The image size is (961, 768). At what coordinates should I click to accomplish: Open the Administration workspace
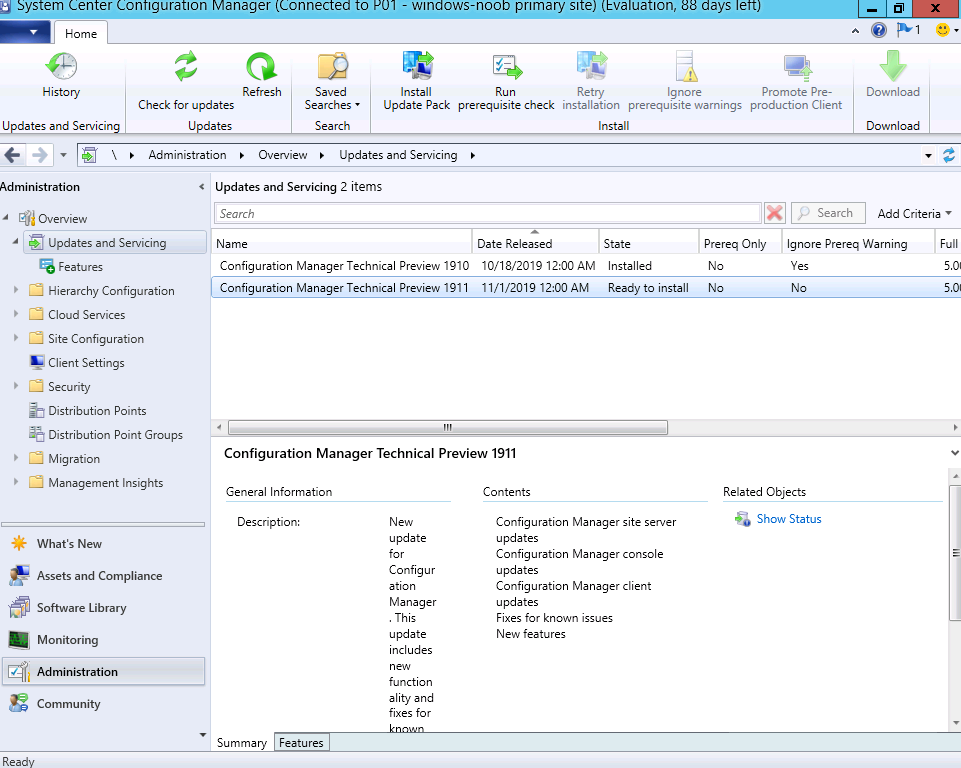point(104,672)
